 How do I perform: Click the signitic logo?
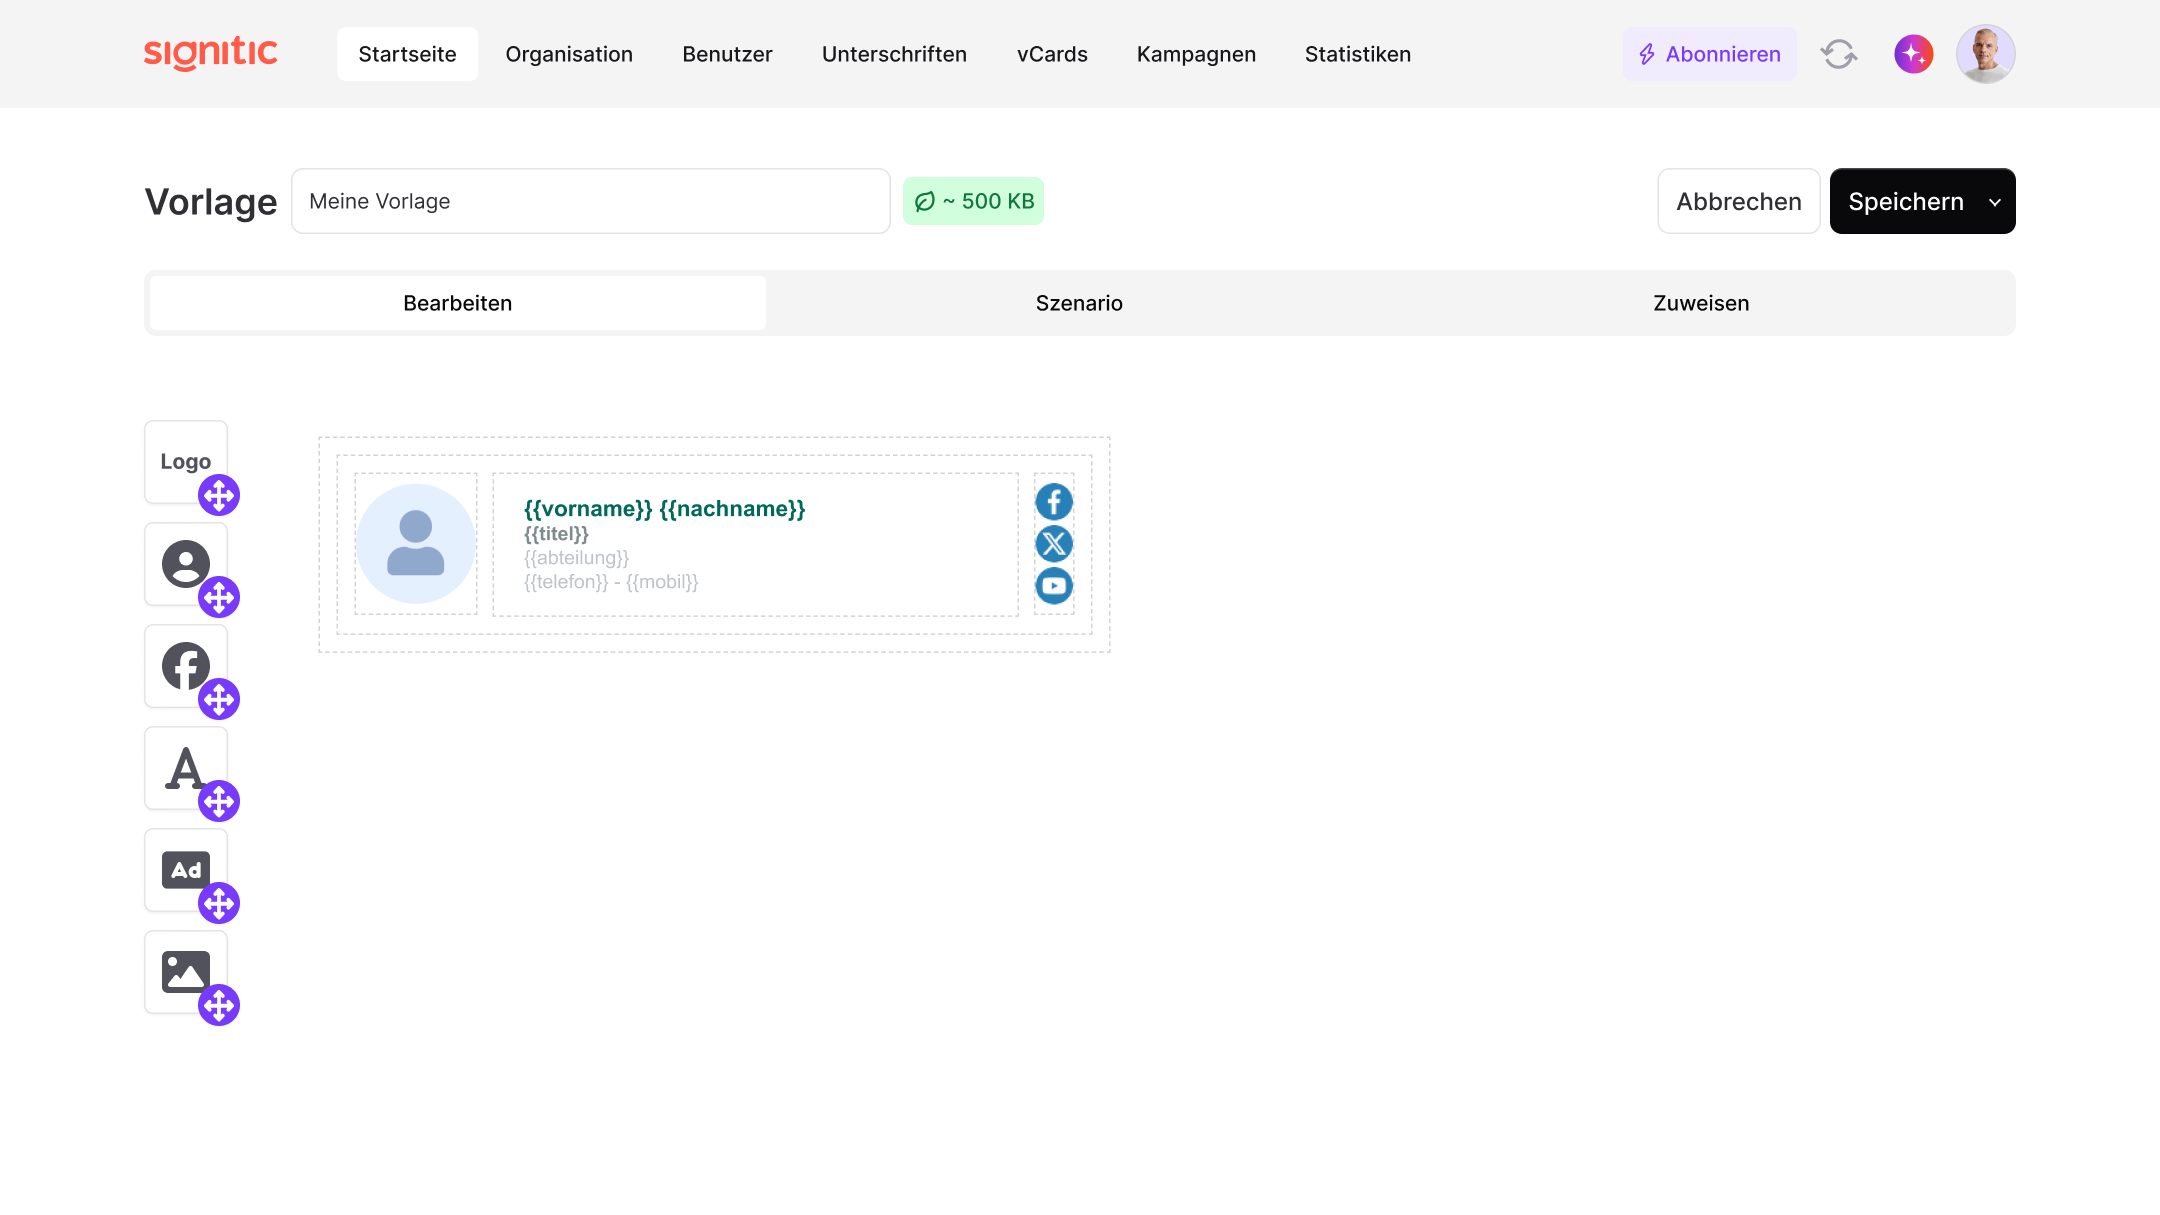211,53
